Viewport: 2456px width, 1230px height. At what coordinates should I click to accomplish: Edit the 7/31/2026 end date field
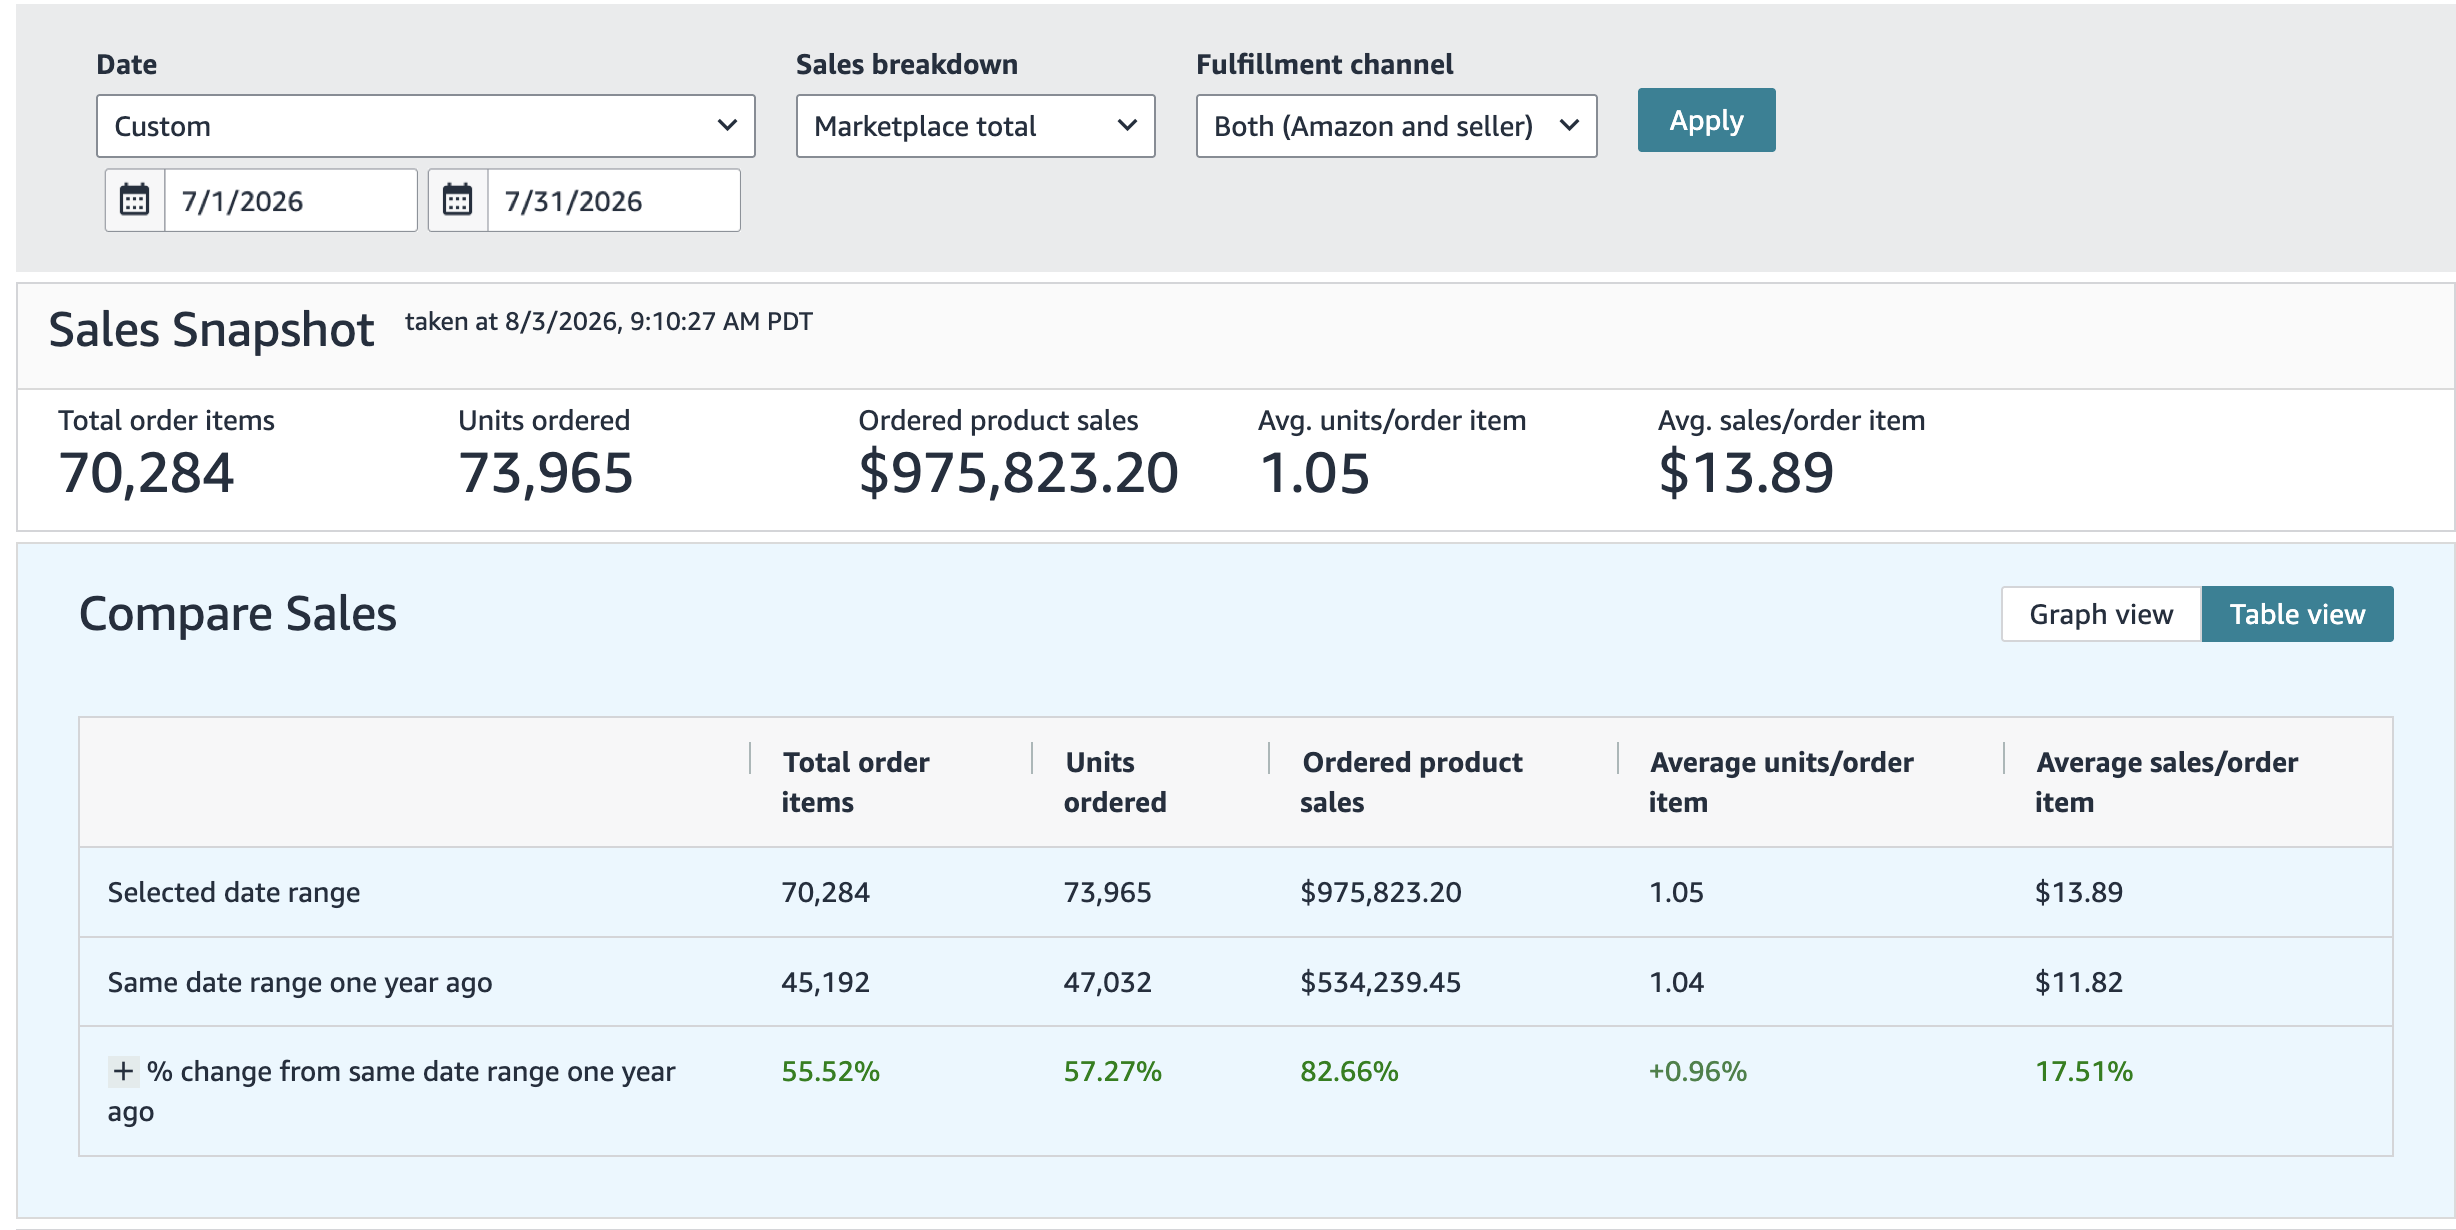click(614, 200)
